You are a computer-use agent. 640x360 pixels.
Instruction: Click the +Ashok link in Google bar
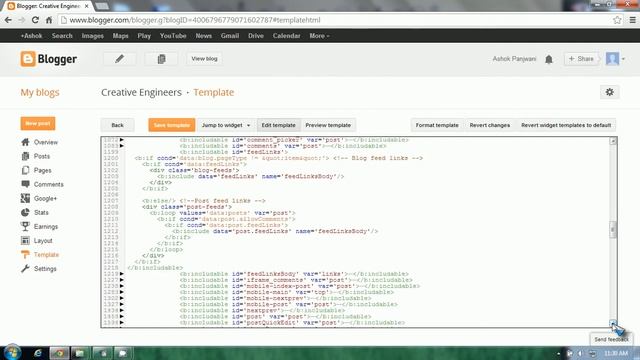click(x=31, y=36)
